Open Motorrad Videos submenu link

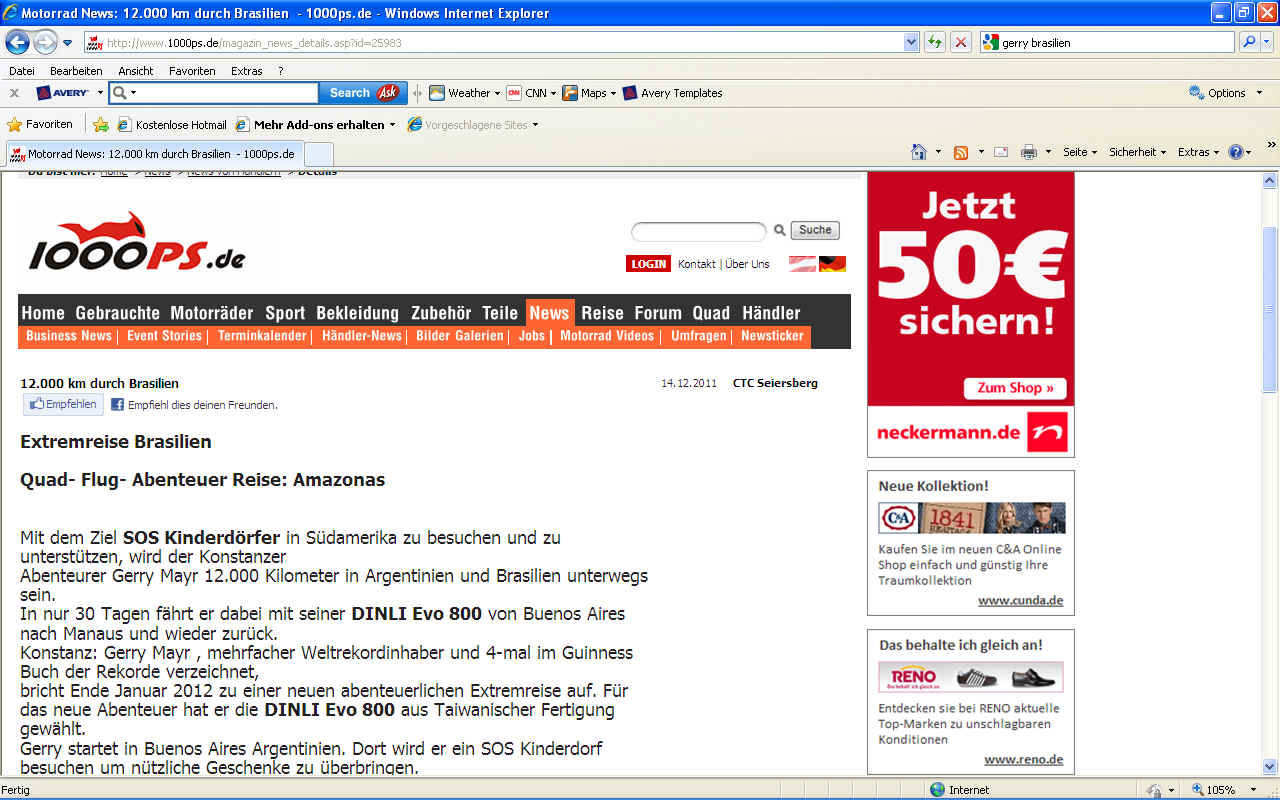607,336
